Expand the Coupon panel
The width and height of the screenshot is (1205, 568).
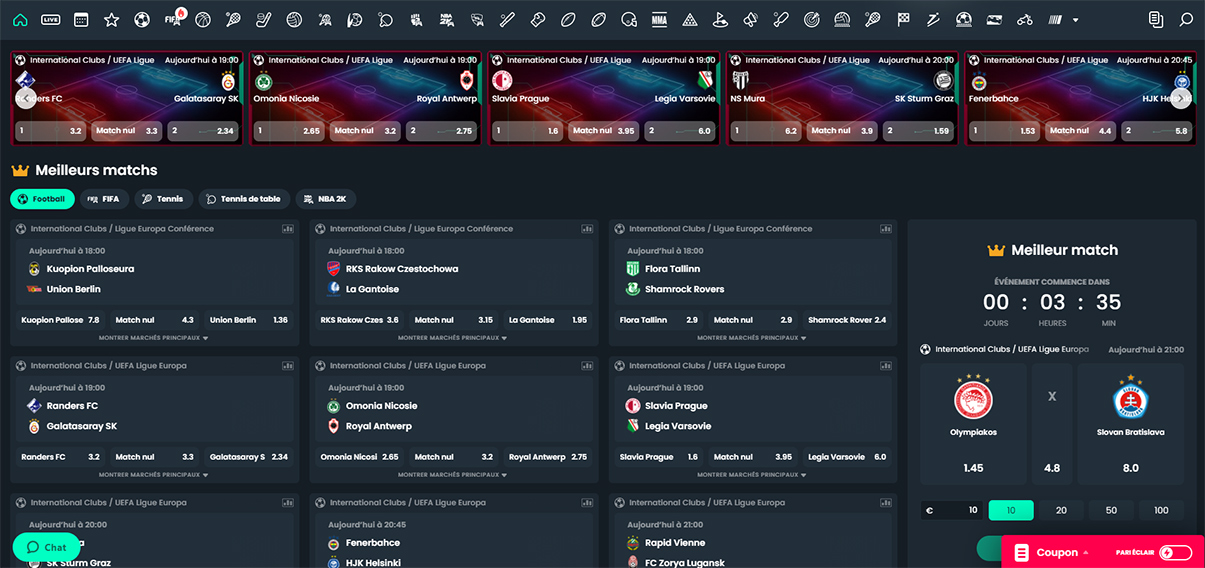click(1062, 552)
